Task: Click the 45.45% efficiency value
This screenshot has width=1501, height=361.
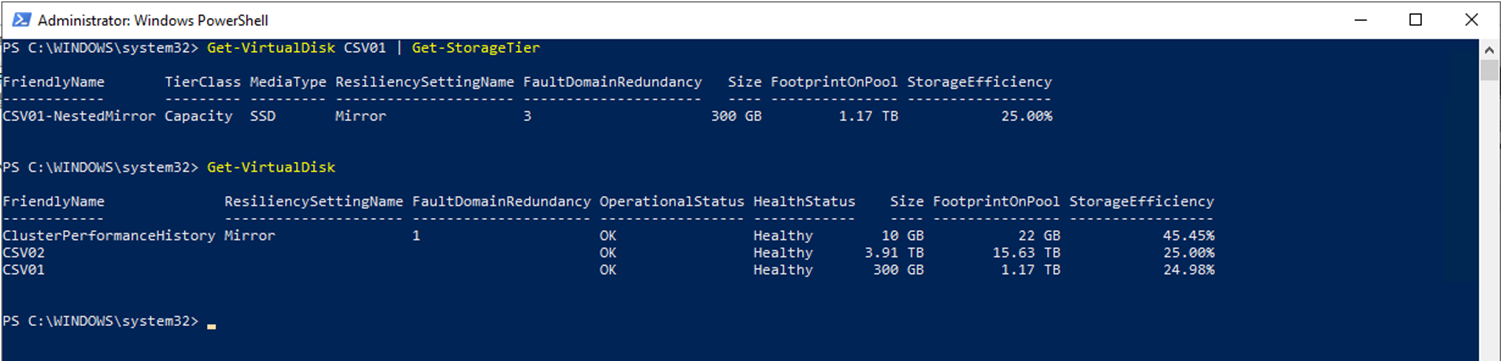Action: [1189, 236]
